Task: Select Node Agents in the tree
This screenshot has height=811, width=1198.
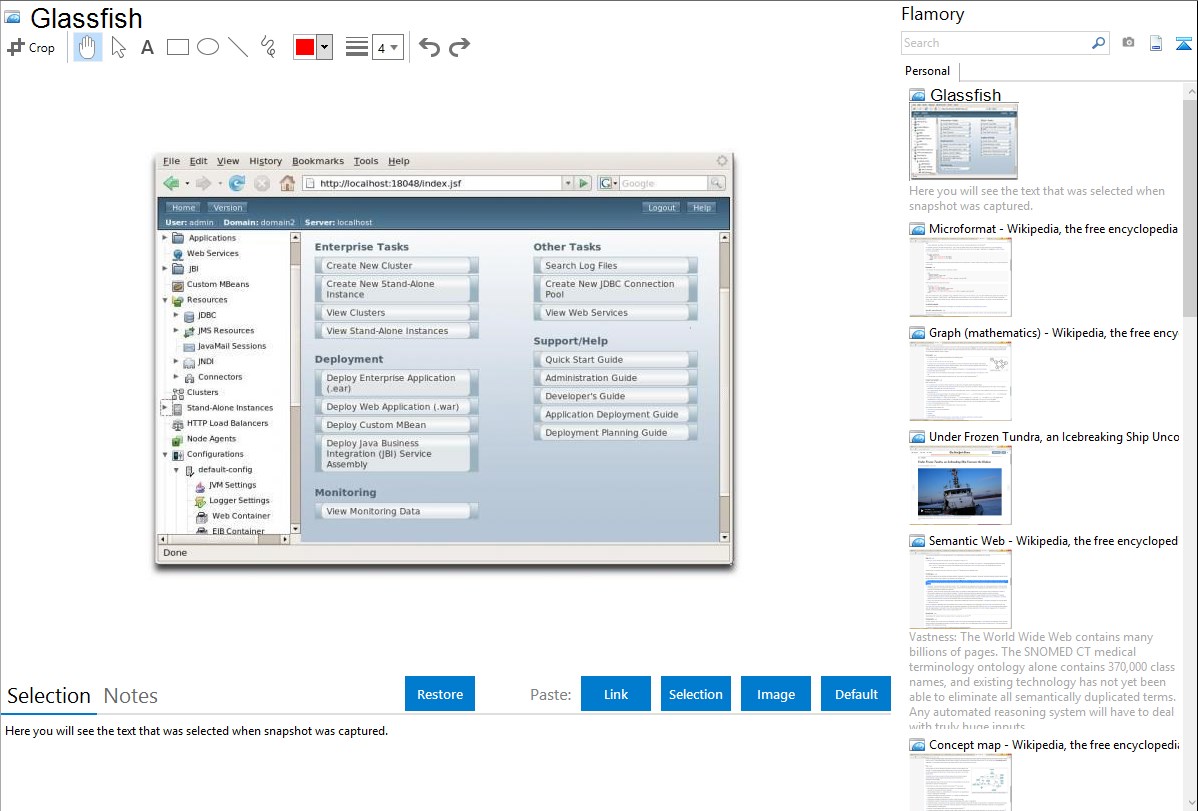Action: click(211, 439)
